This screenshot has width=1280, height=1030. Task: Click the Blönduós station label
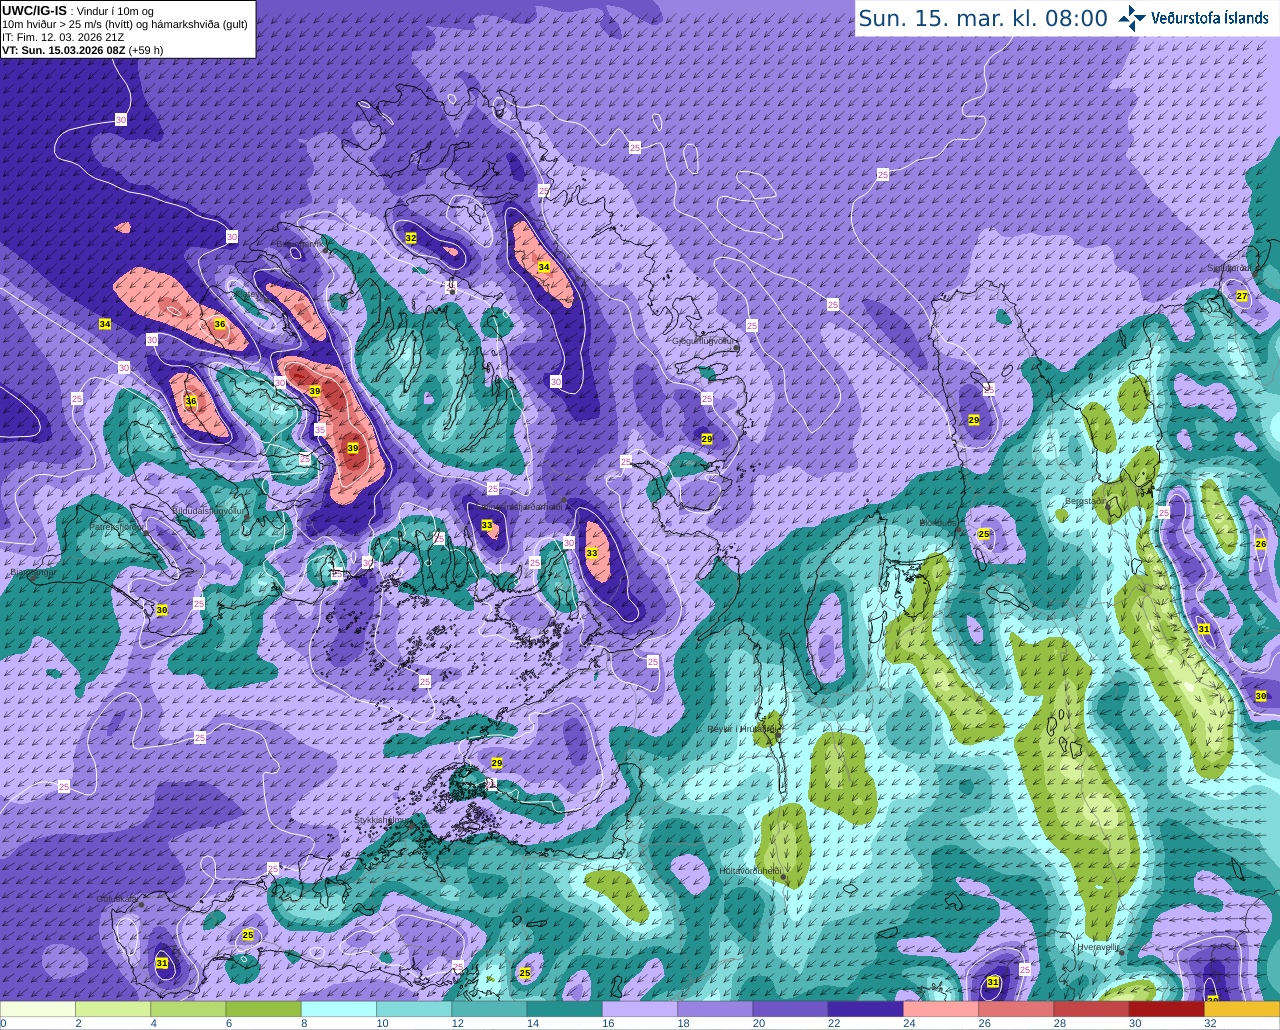[940, 523]
